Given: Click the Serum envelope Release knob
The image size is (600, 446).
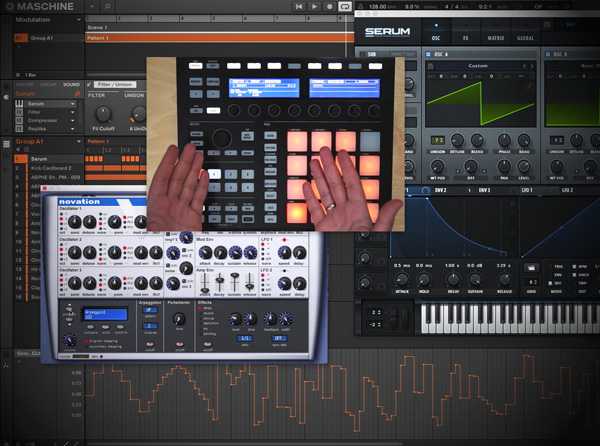Looking at the screenshot, I should (x=504, y=280).
